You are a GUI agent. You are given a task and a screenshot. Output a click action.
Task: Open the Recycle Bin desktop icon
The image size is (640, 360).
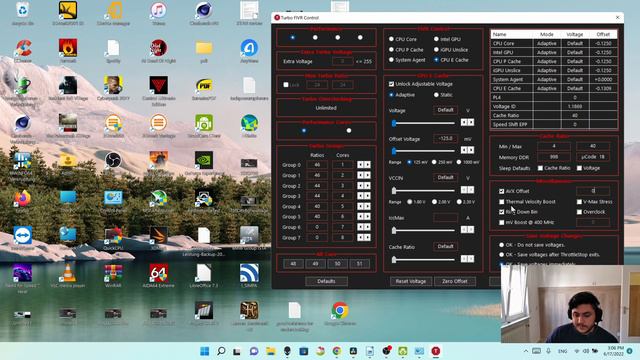pos(22,10)
